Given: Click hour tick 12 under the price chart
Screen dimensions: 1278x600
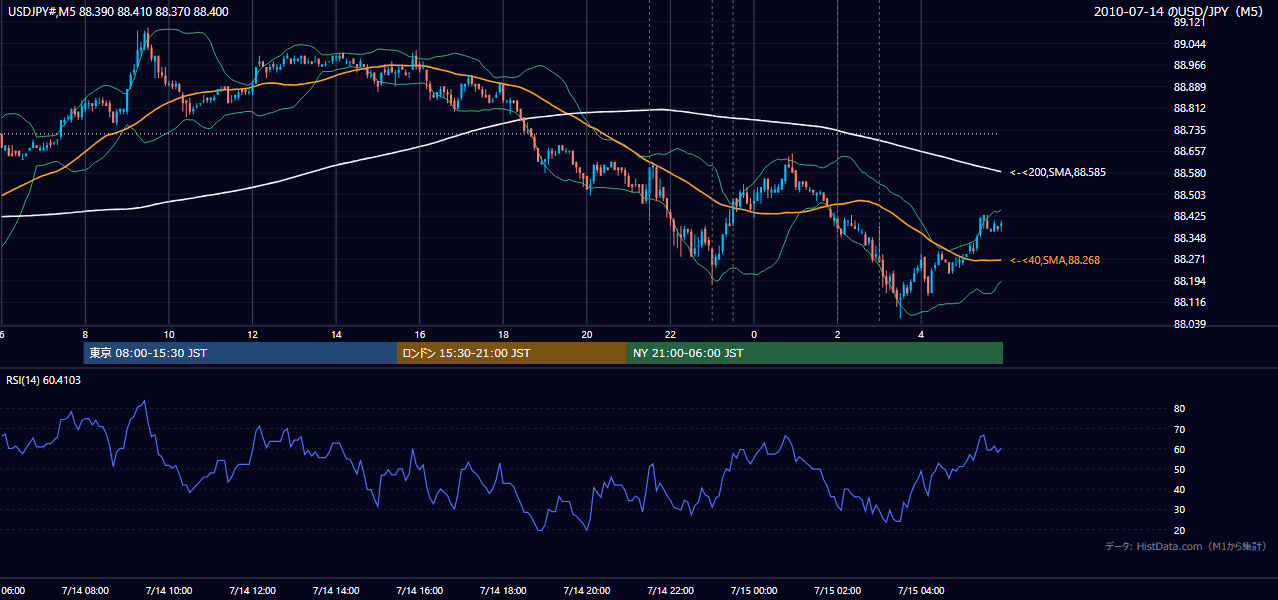Looking at the screenshot, I should coord(252,334).
